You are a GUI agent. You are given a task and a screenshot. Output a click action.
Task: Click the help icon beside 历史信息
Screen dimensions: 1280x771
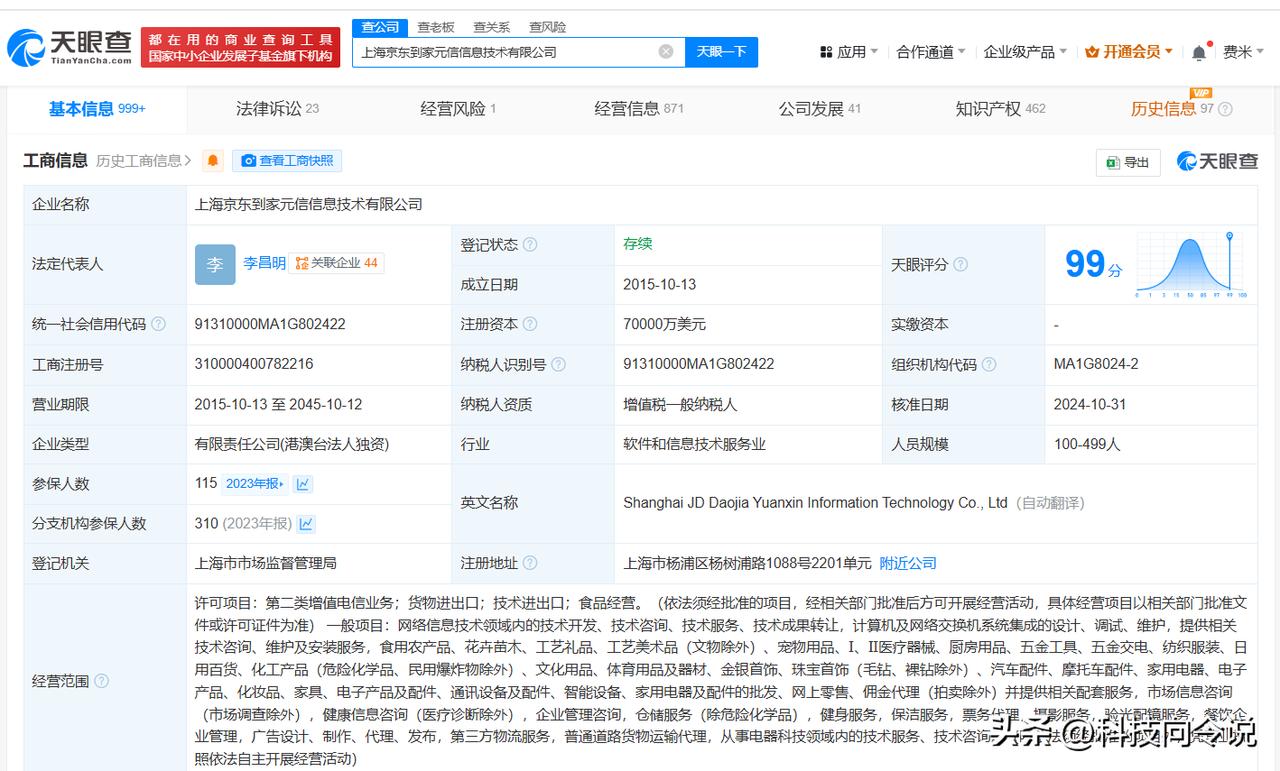coord(1225,109)
